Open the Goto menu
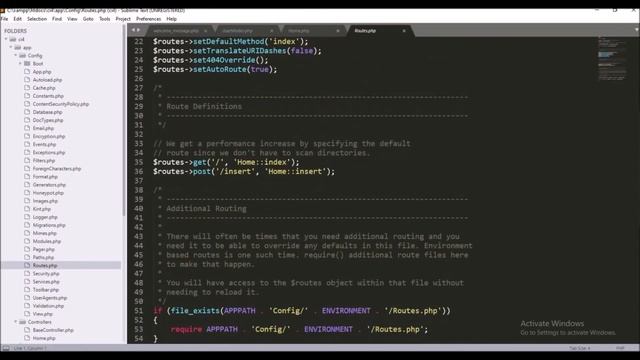Image resolution: width=640 pixels, height=360 pixels. point(88,19)
